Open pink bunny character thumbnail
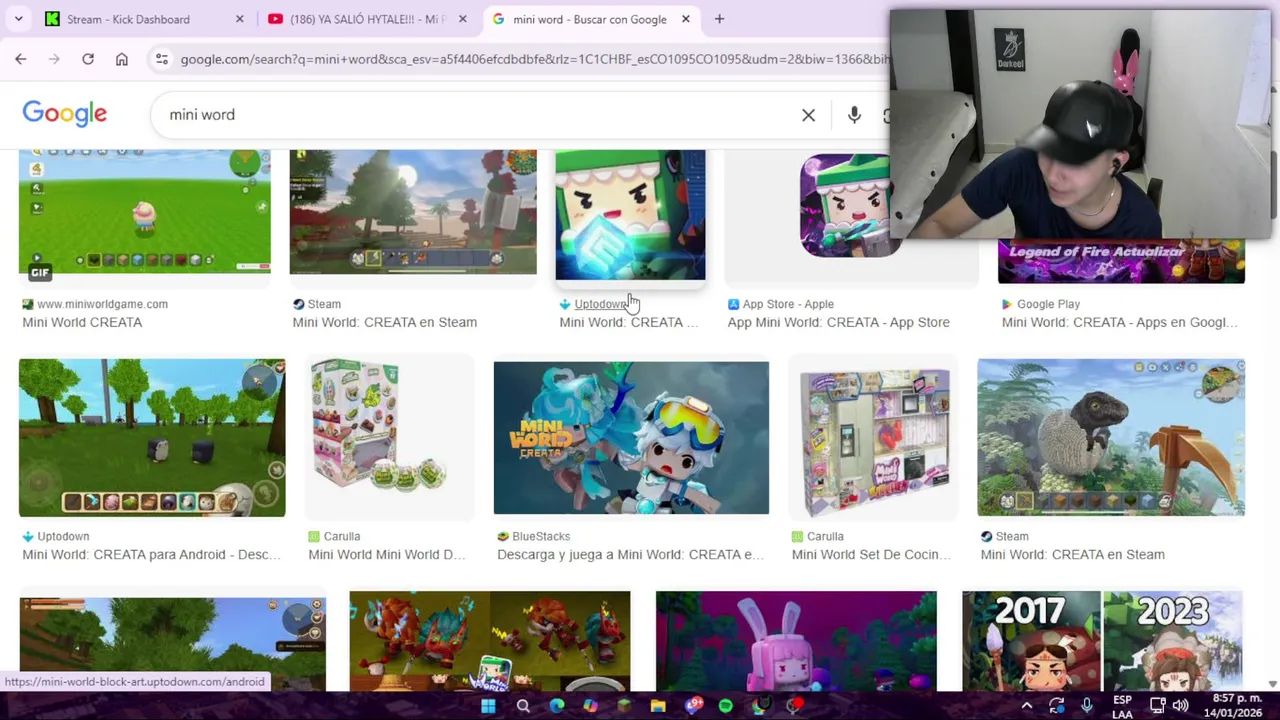 [x=796, y=641]
